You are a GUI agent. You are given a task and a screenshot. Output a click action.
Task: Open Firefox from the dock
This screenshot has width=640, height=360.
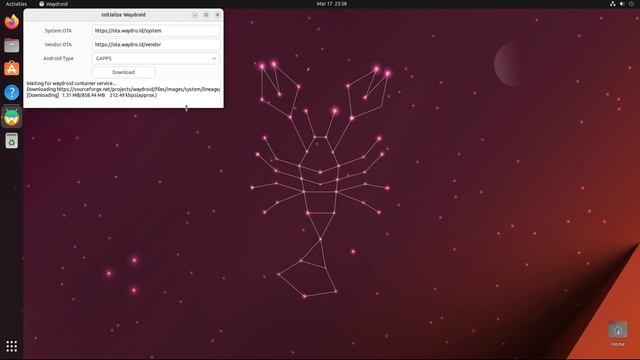click(x=11, y=22)
